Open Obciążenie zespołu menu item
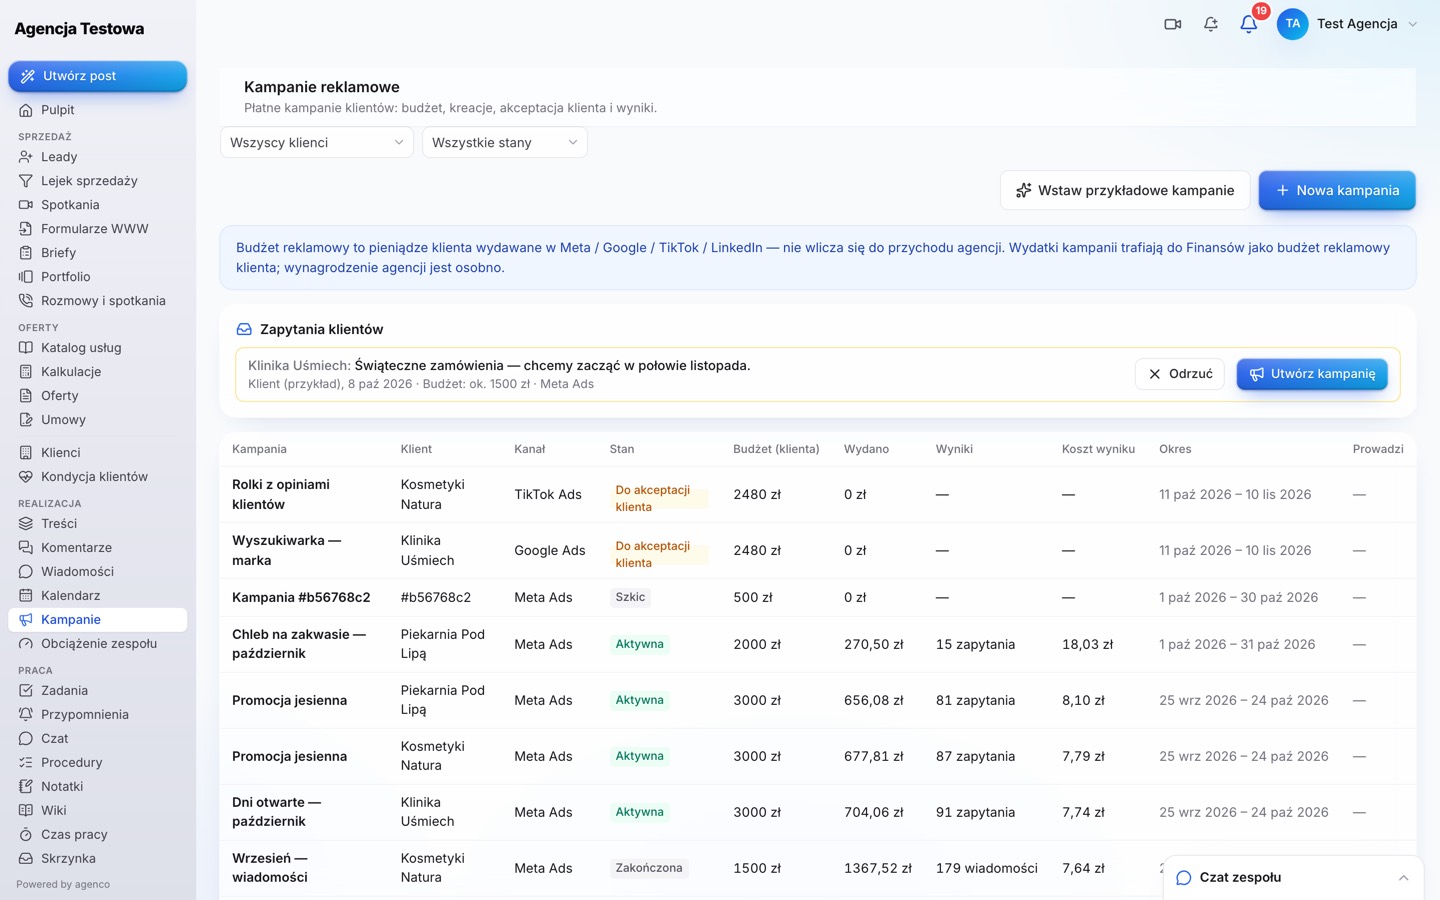Image resolution: width=1440 pixels, height=900 pixels. 98,644
